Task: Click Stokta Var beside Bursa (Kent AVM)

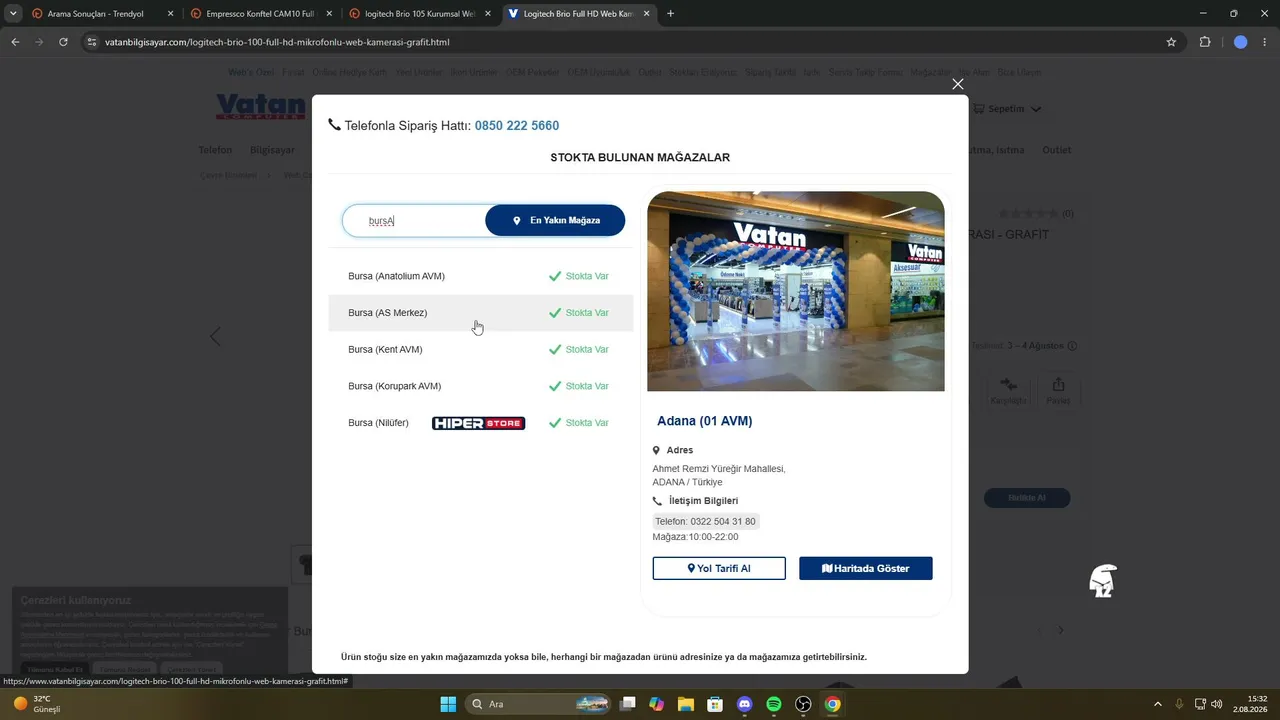Action: [x=579, y=350]
